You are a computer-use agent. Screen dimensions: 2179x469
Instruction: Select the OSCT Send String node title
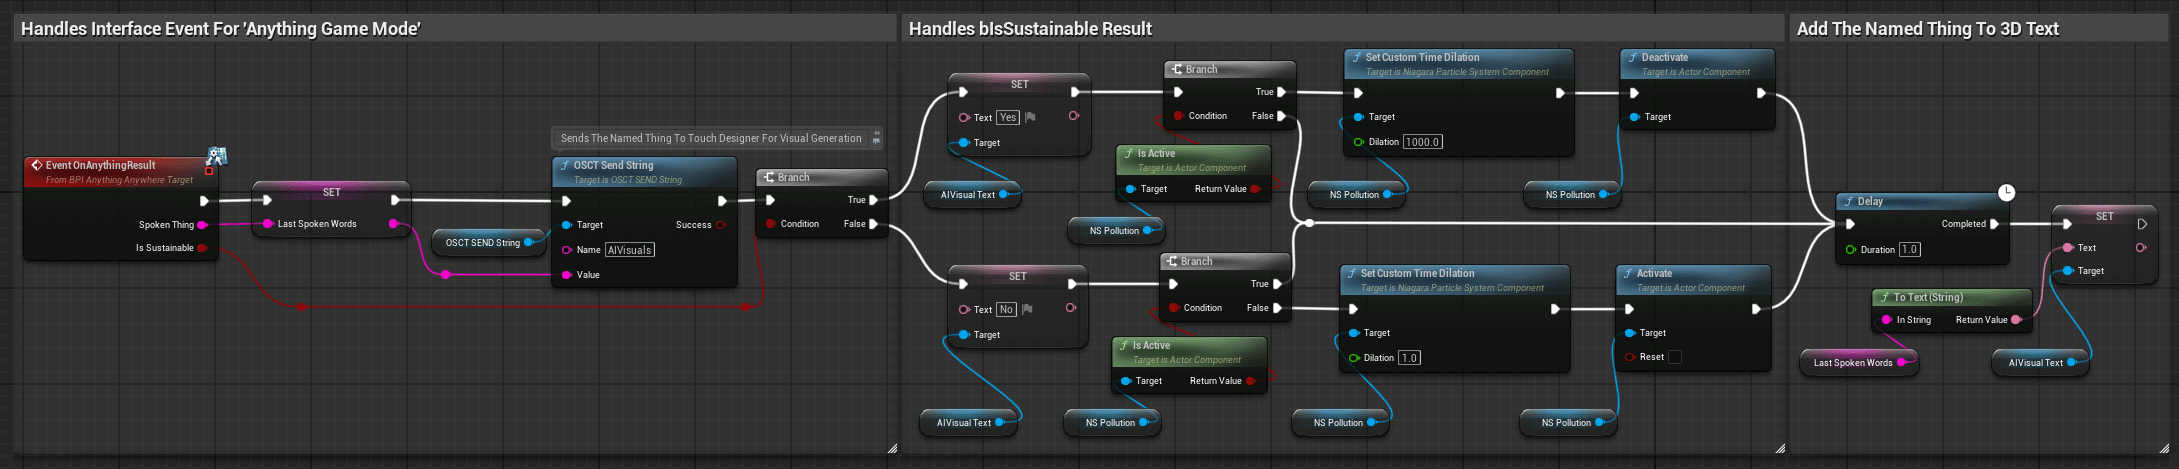613,165
